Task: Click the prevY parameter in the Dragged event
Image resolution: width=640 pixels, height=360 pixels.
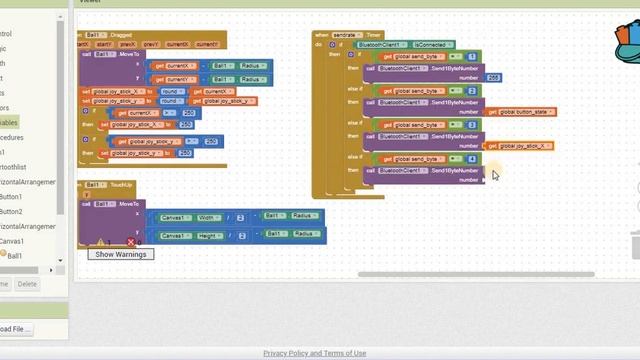Action: [x=151, y=44]
